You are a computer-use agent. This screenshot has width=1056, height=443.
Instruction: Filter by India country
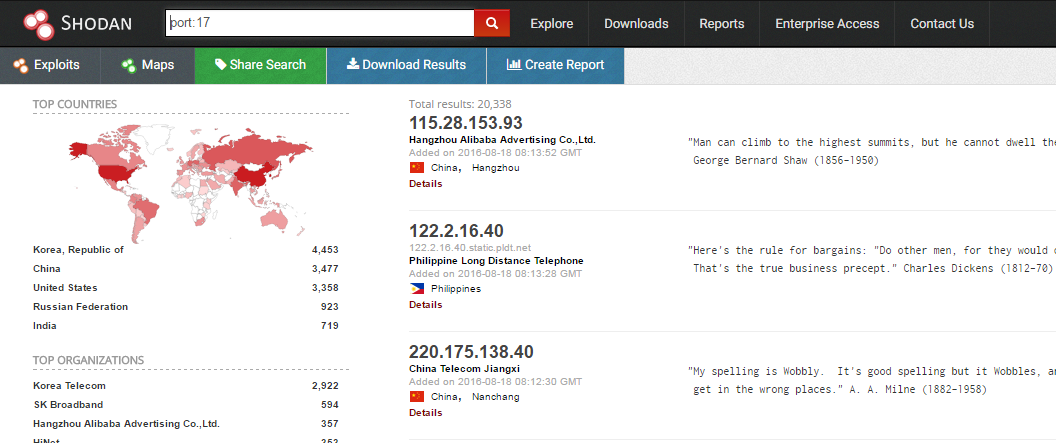point(44,325)
